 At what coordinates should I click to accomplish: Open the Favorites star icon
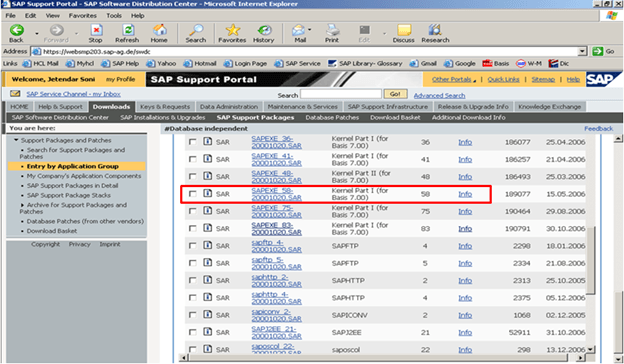(232, 30)
